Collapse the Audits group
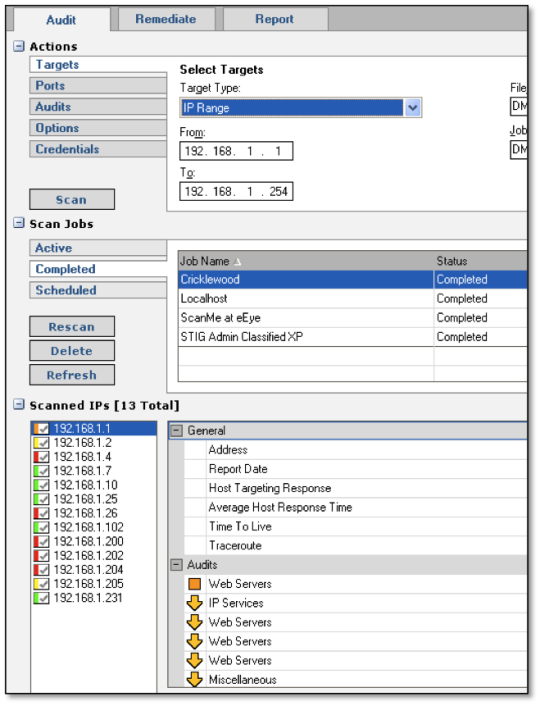This screenshot has height=706, width=540. pos(177,565)
